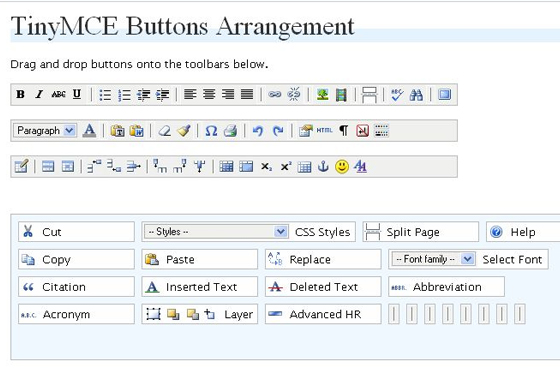This screenshot has width=560, height=368.
Task: Select the Advanced HR button
Action: [x=323, y=314]
